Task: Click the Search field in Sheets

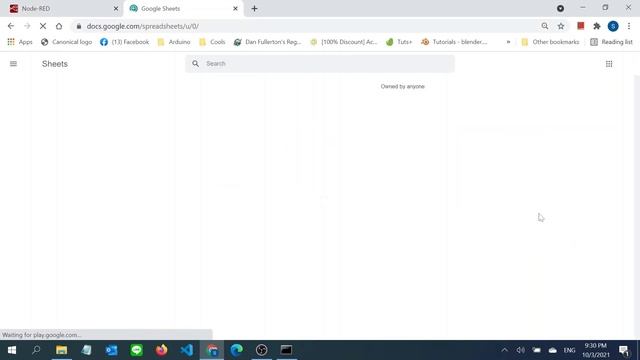Action: (320, 64)
